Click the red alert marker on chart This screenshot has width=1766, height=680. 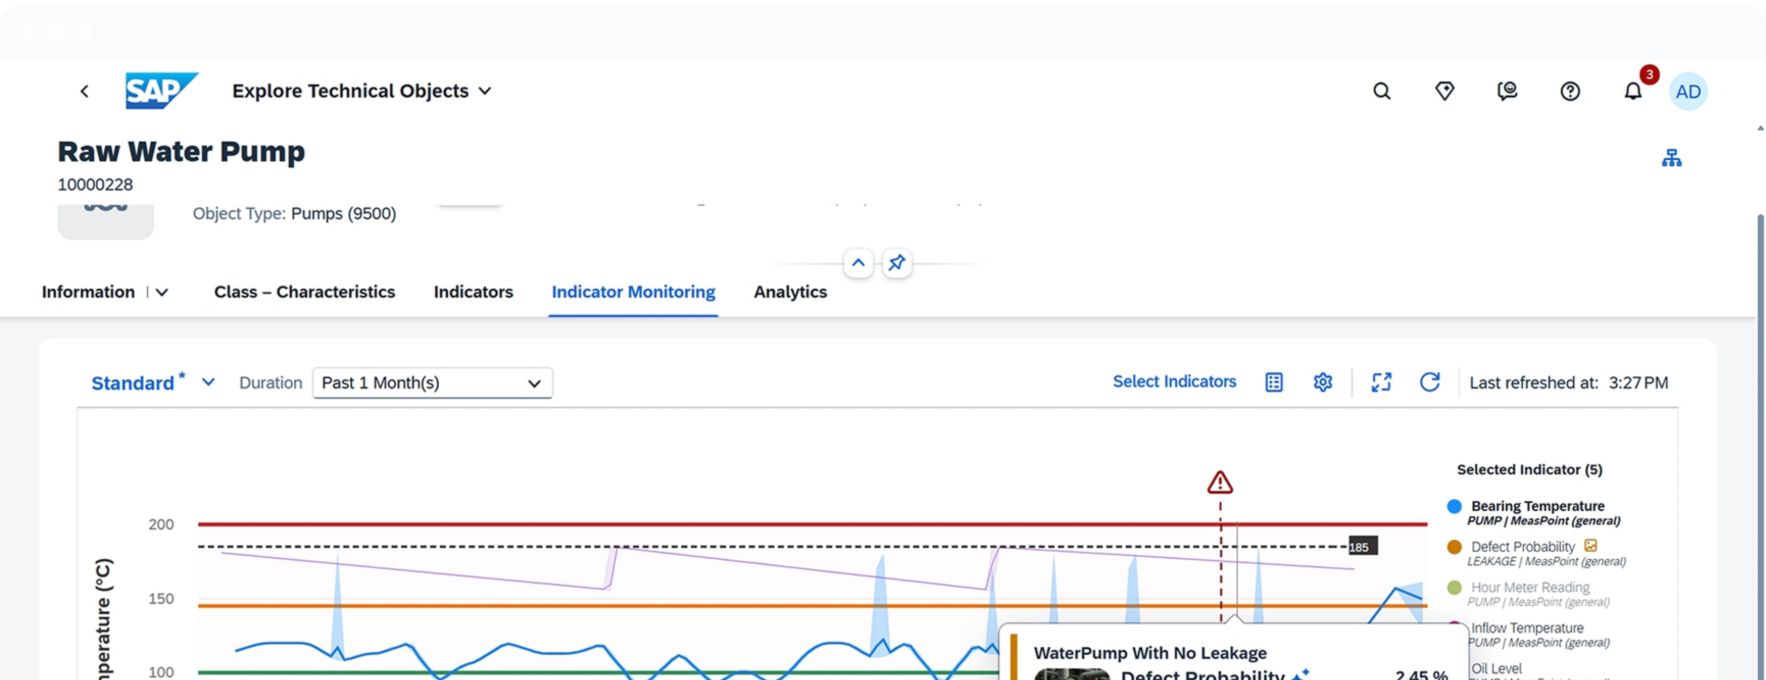pyautogui.click(x=1219, y=483)
